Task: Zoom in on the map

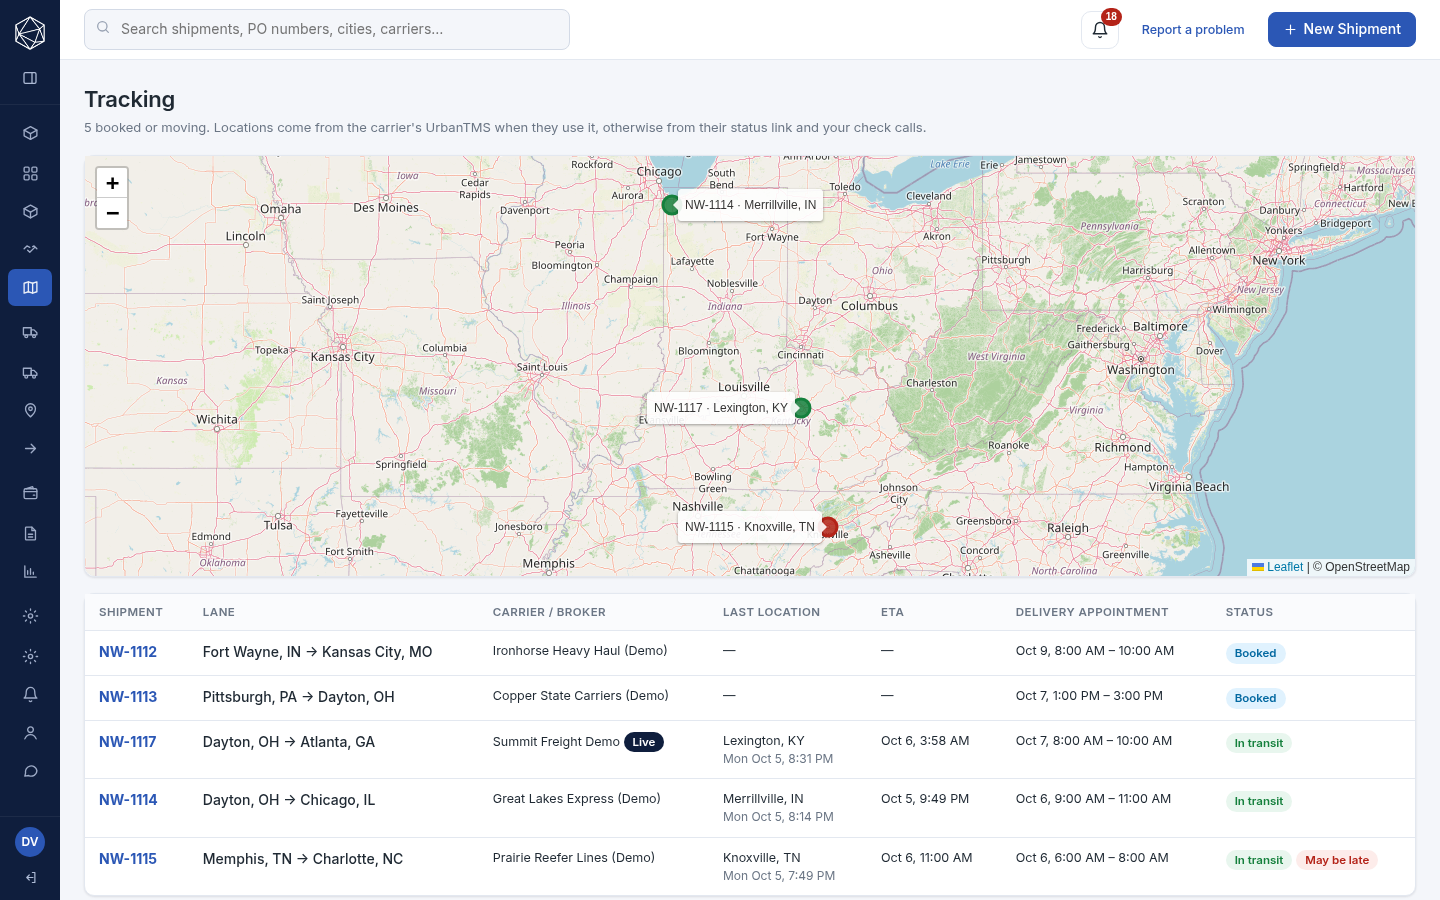Action: point(112,183)
